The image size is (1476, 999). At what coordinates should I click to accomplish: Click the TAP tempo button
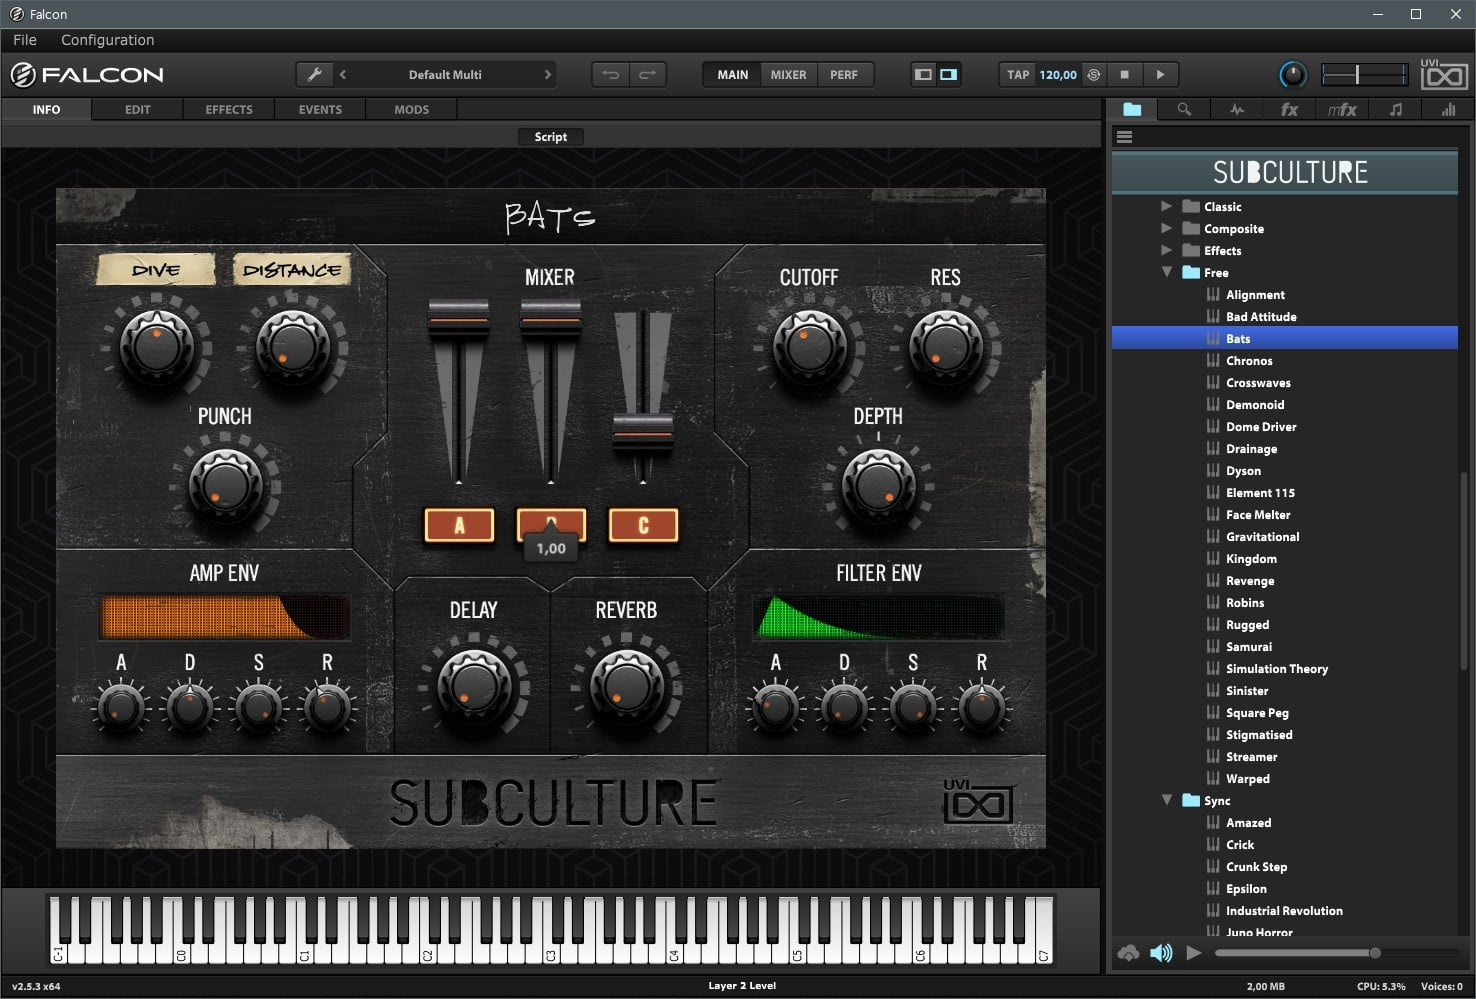point(1018,75)
